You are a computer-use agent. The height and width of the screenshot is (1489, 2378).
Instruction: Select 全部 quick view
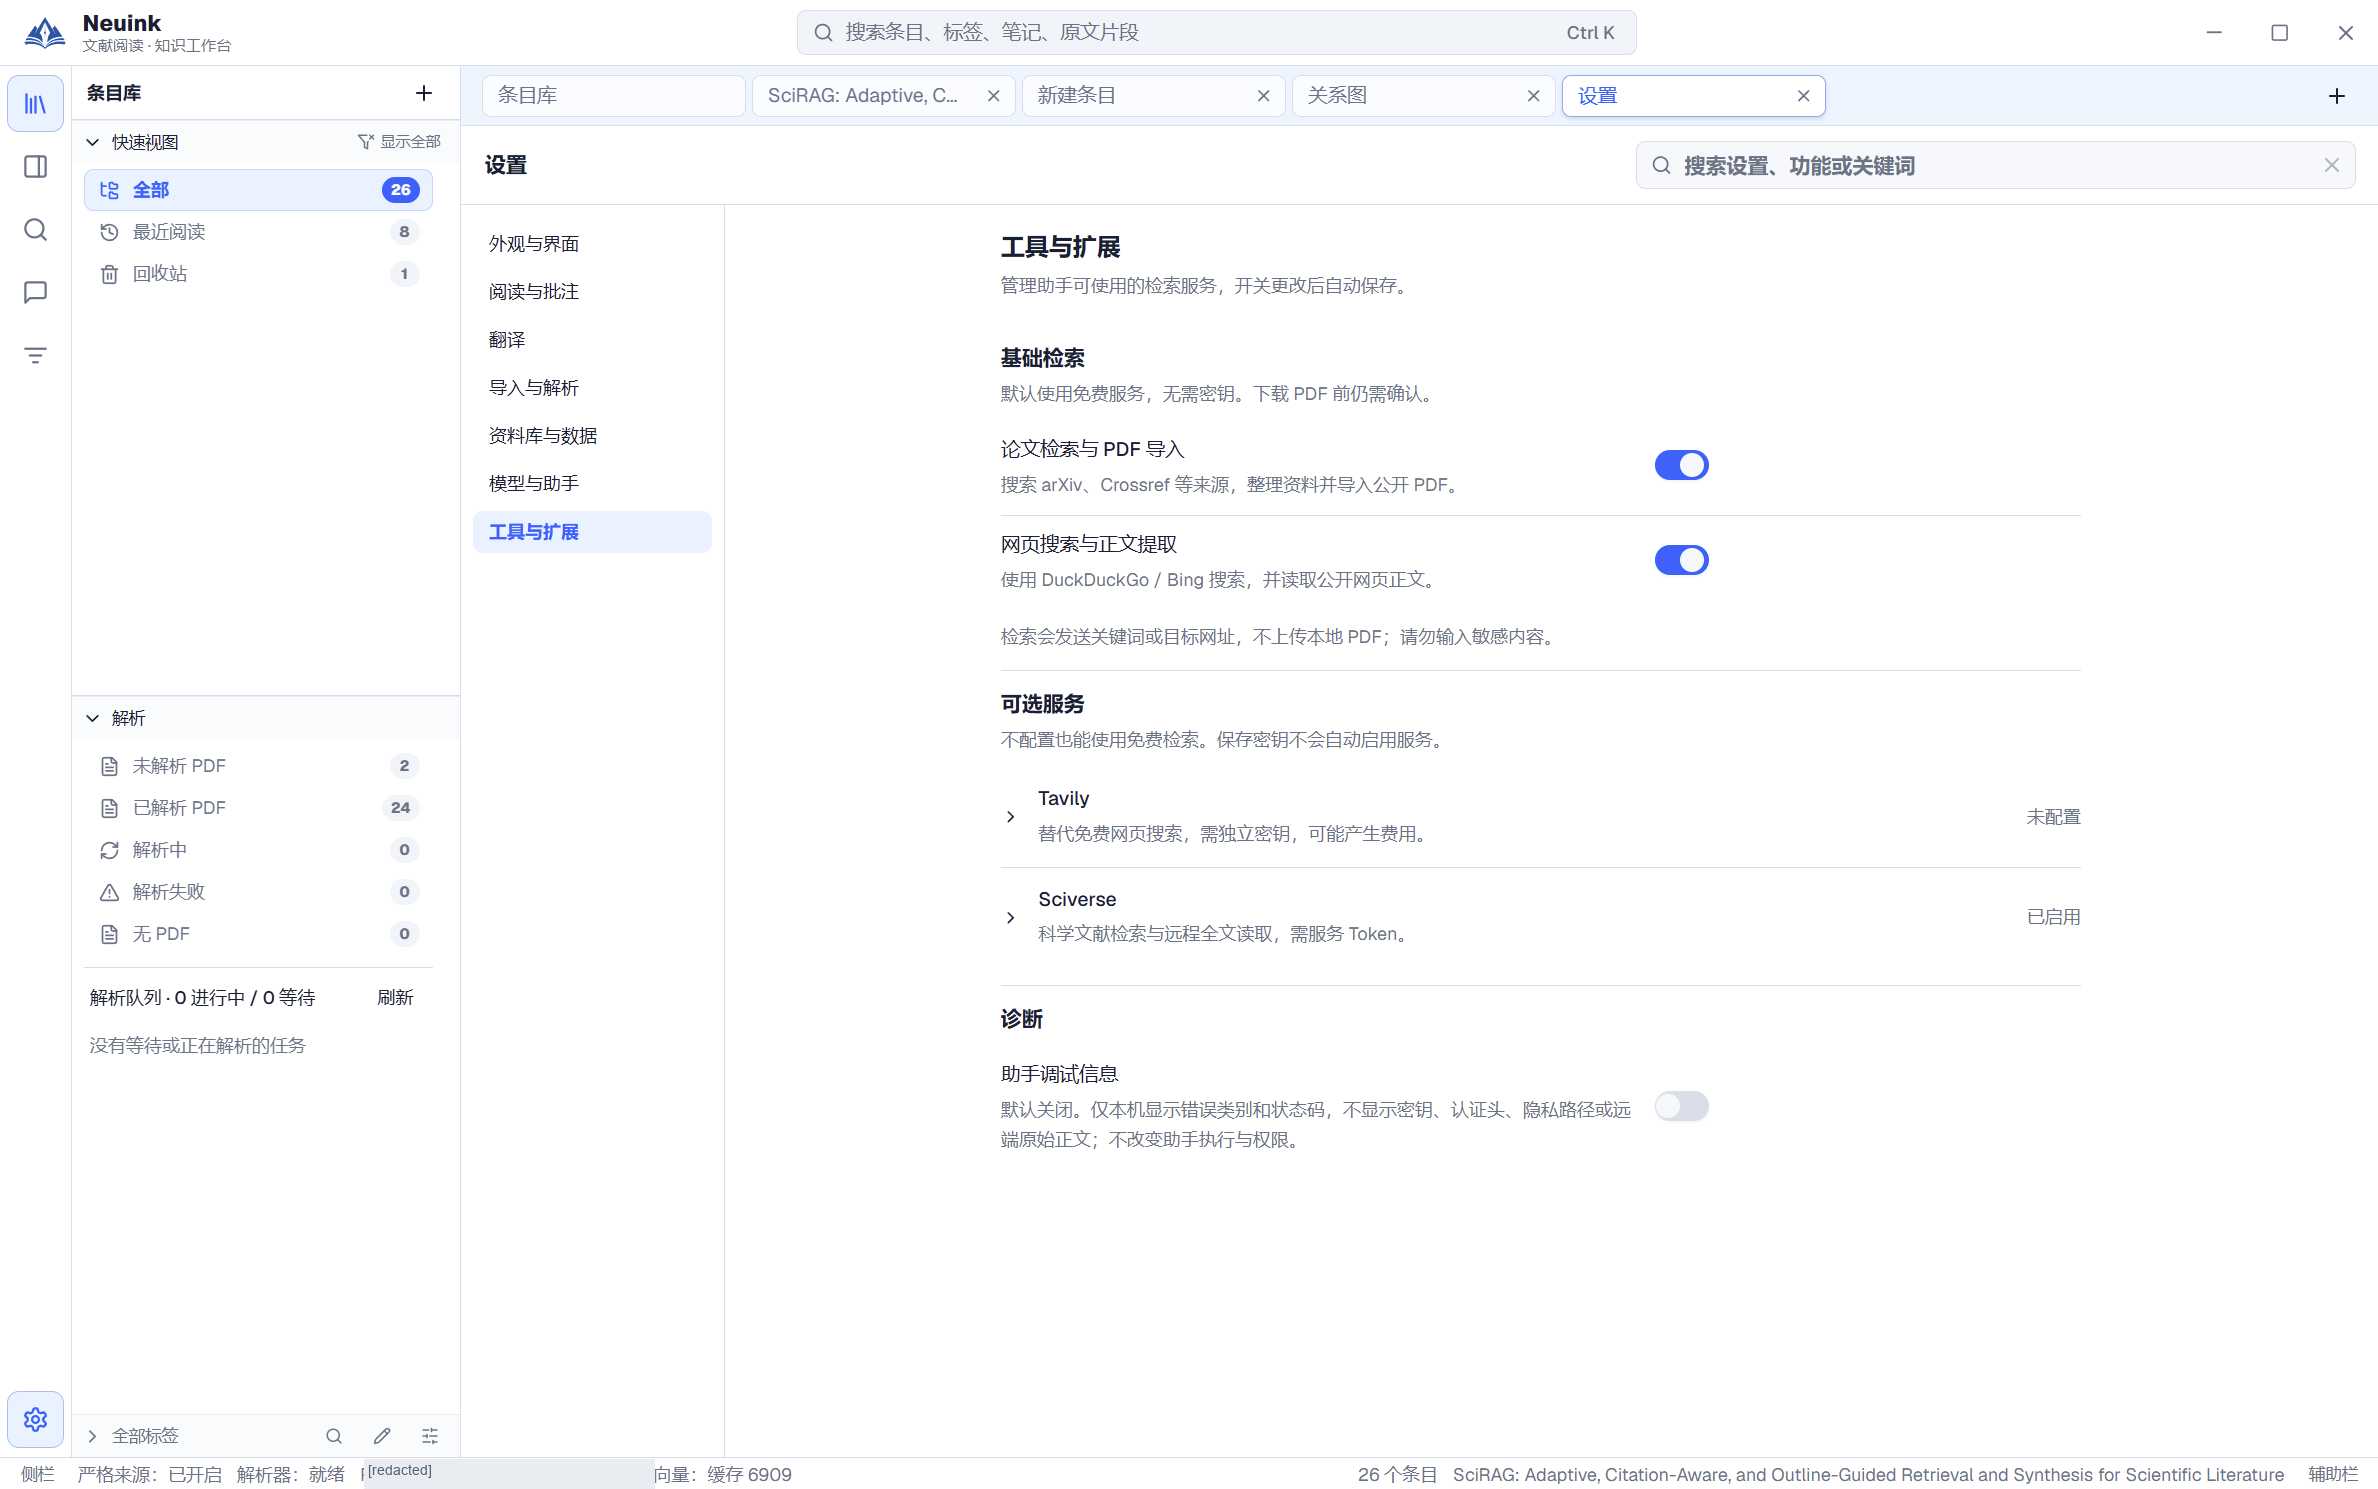pos(258,190)
